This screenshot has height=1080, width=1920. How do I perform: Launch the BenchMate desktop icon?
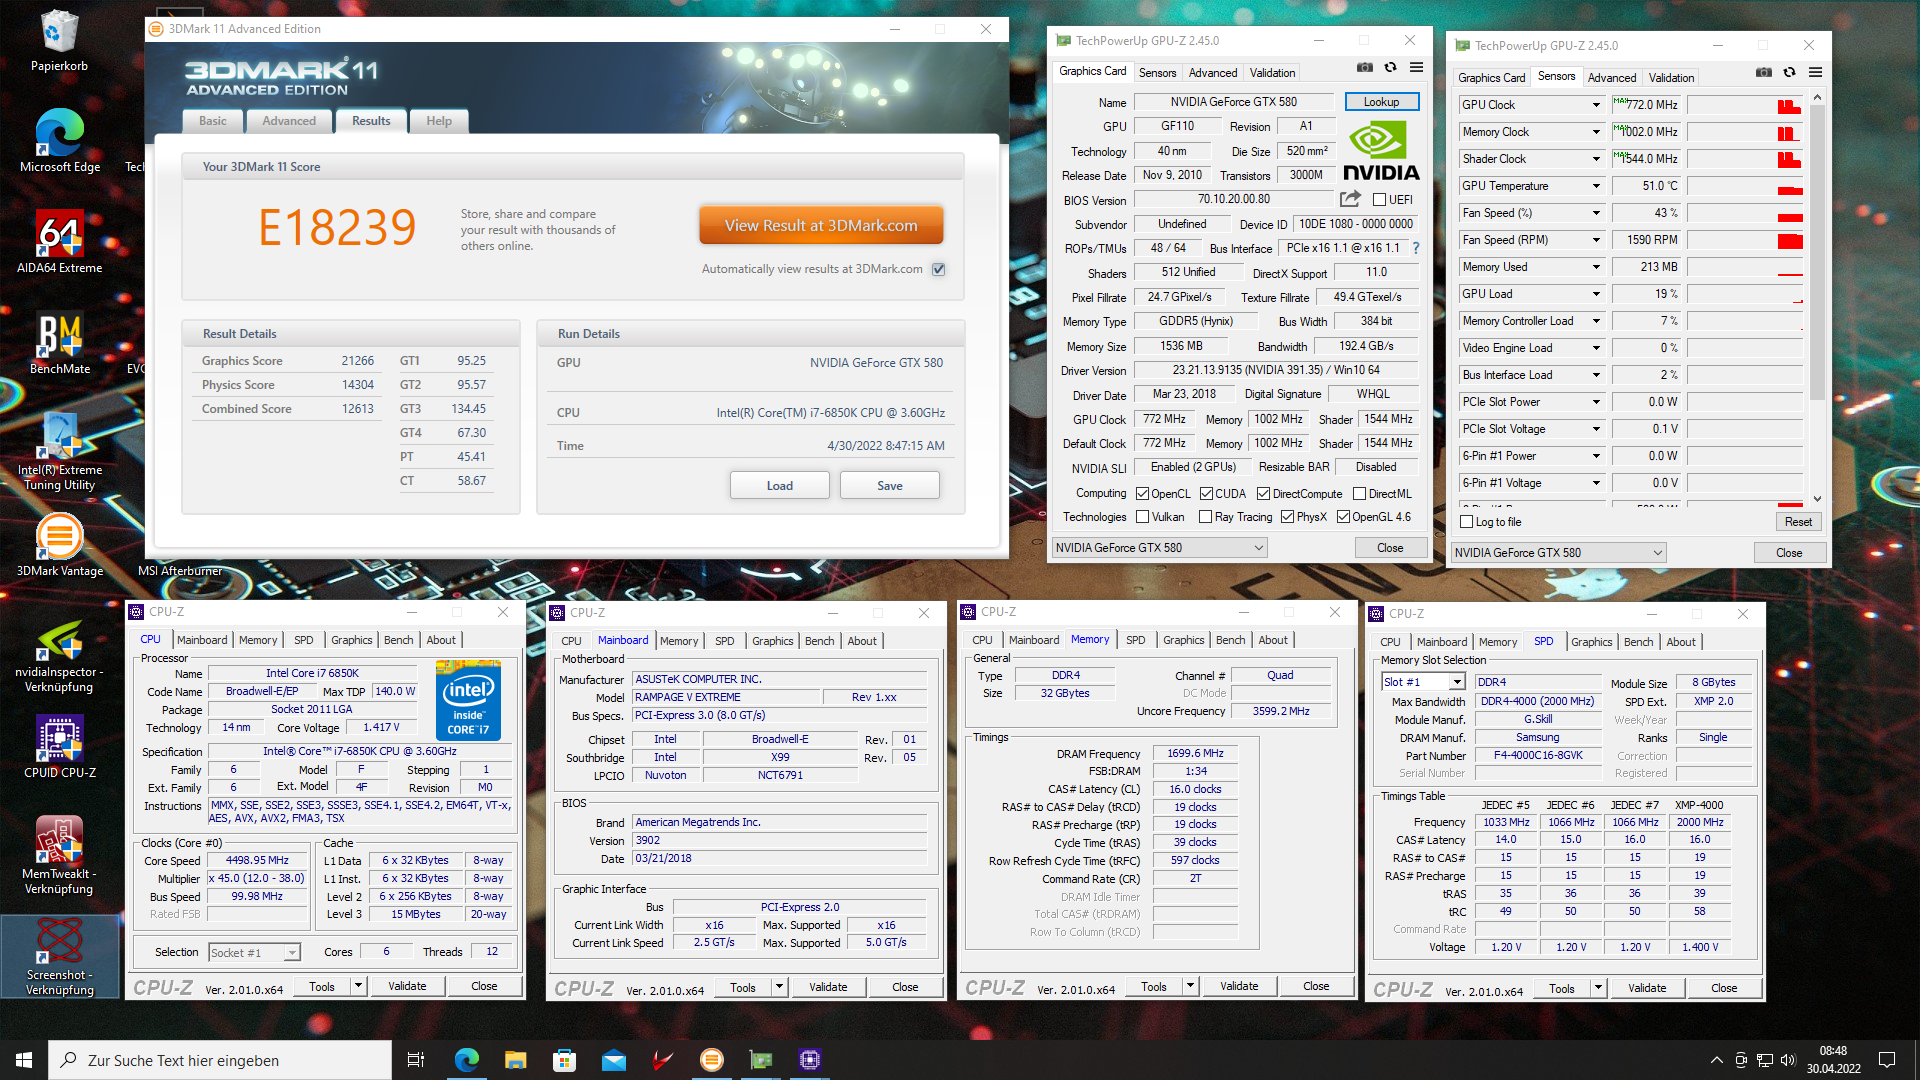pyautogui.click(x=59, y=343)
